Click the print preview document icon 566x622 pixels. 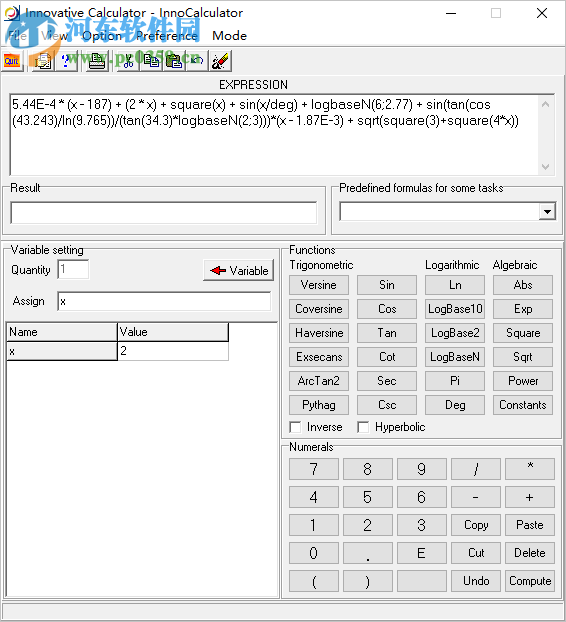[x=43, y=61]
